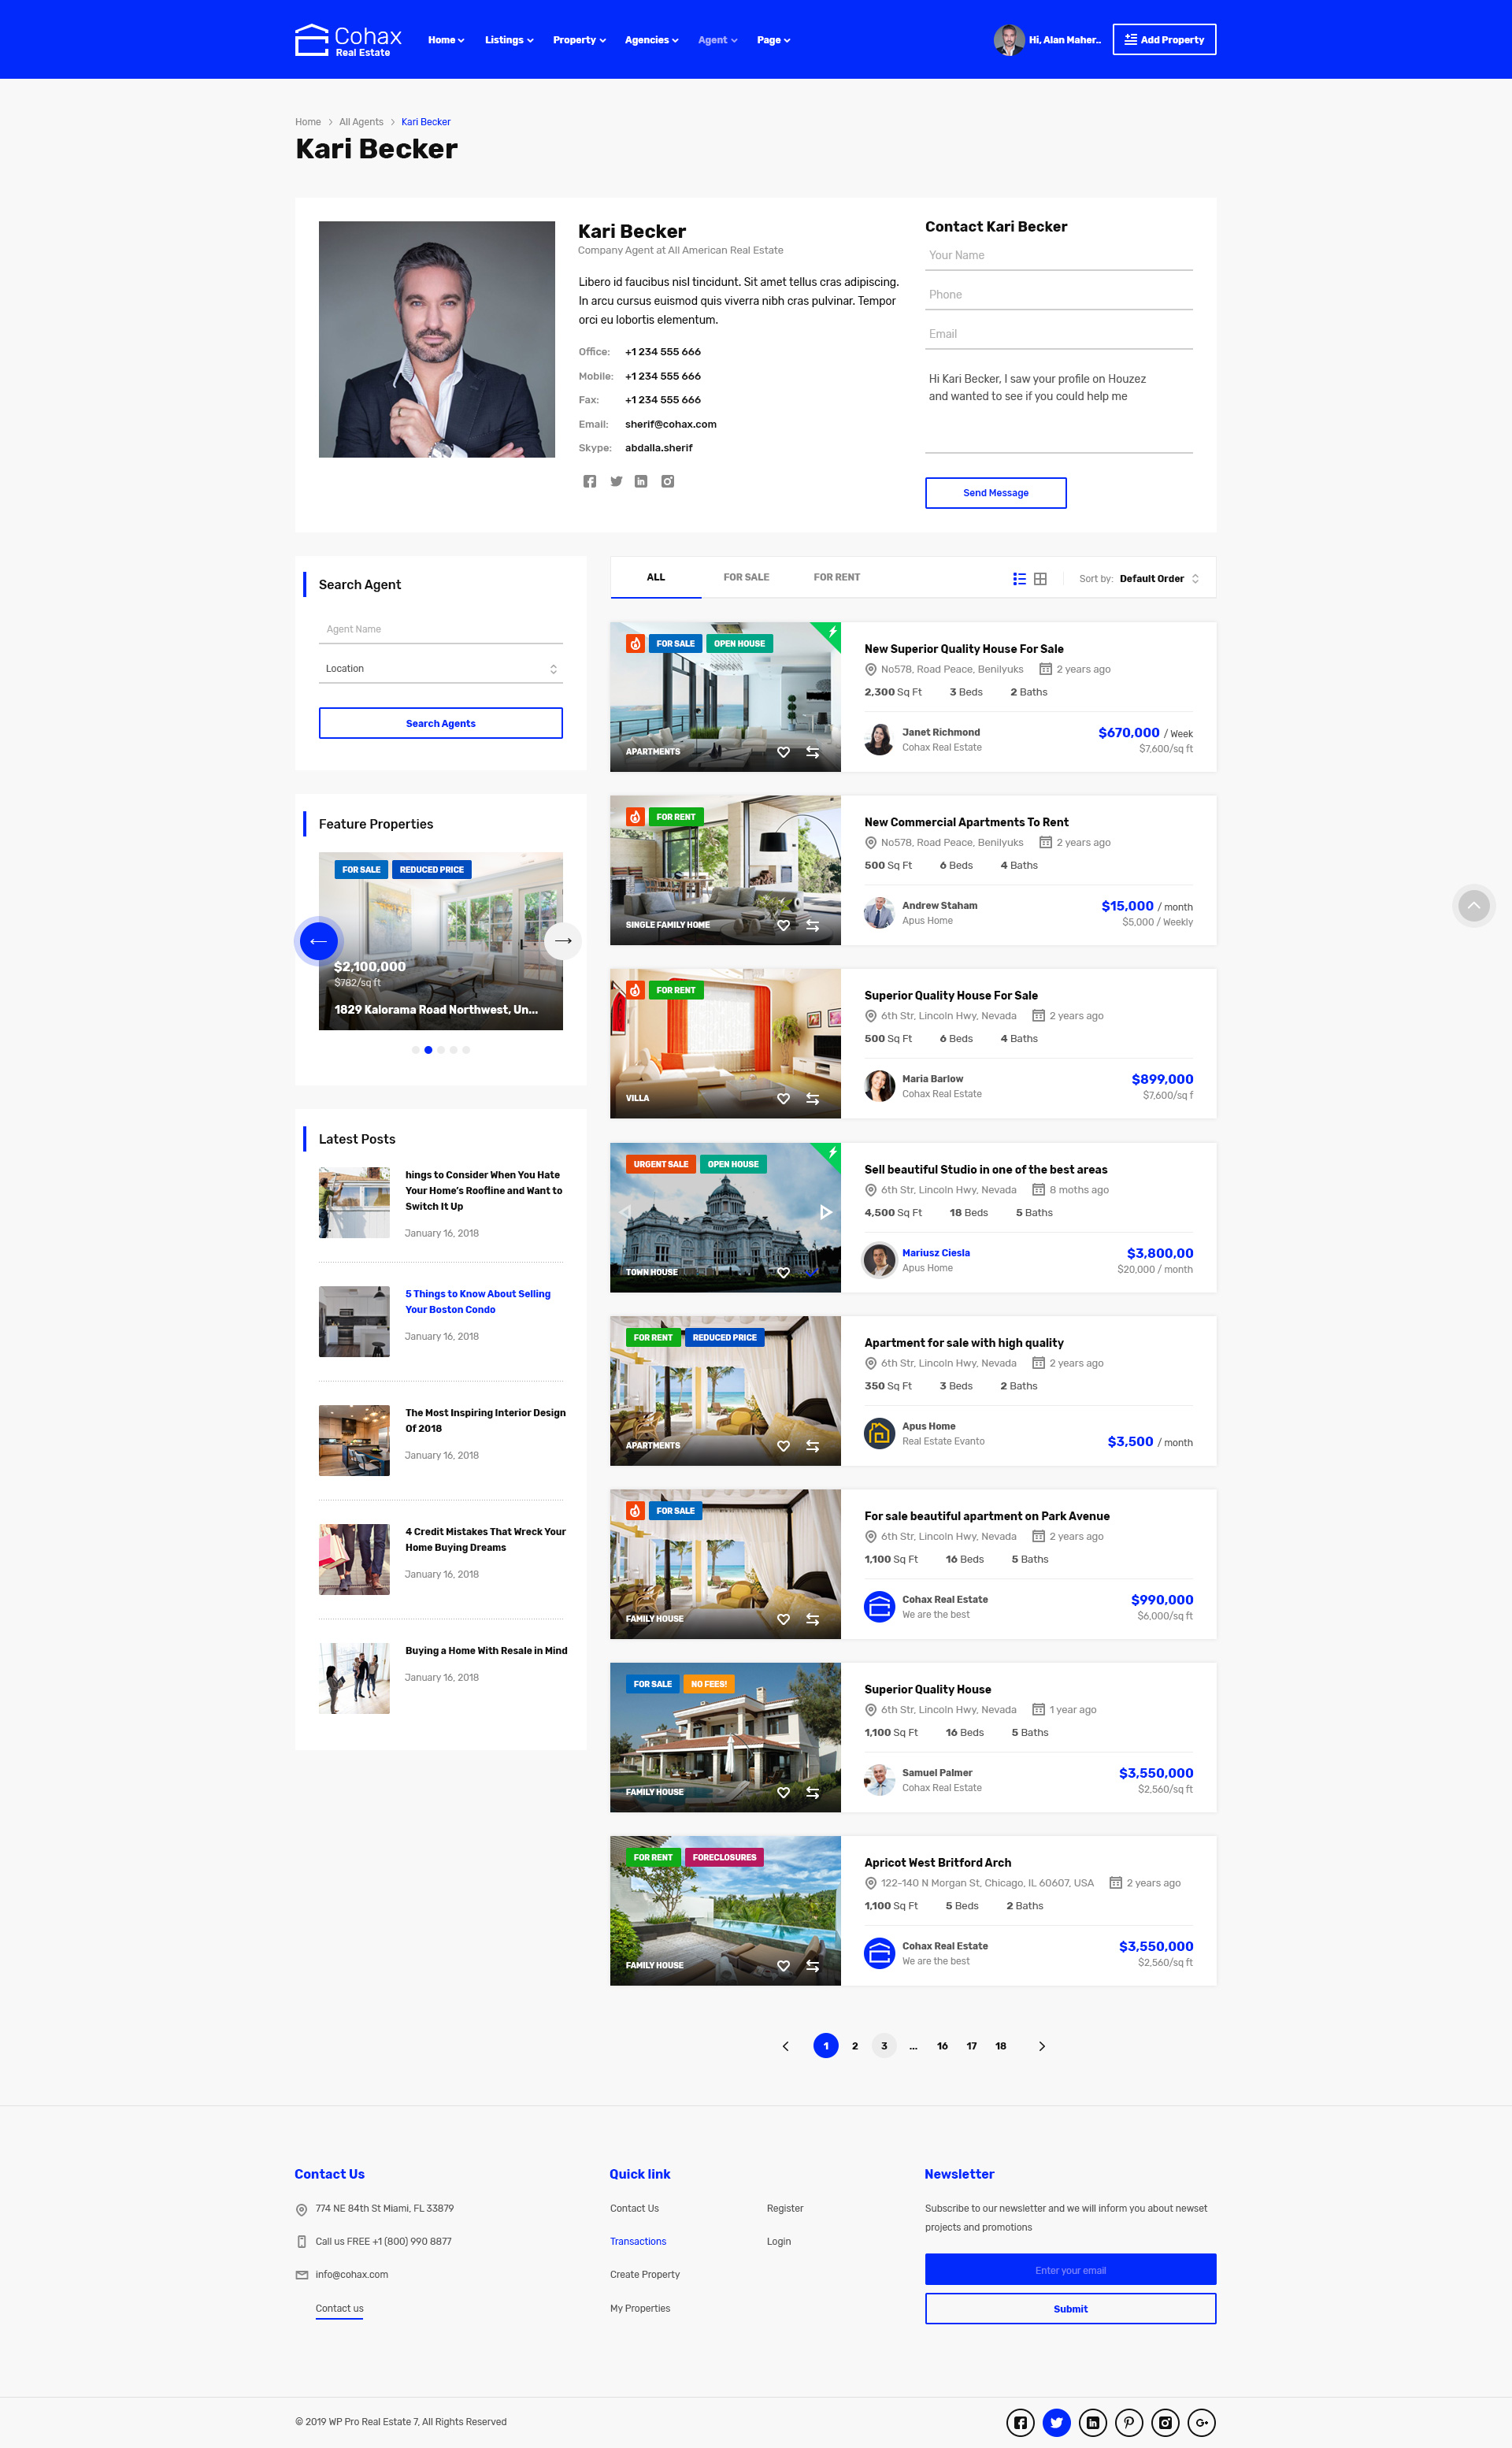
Task: Open the Location dropdown in Search Agent
Action: (440, 668)
